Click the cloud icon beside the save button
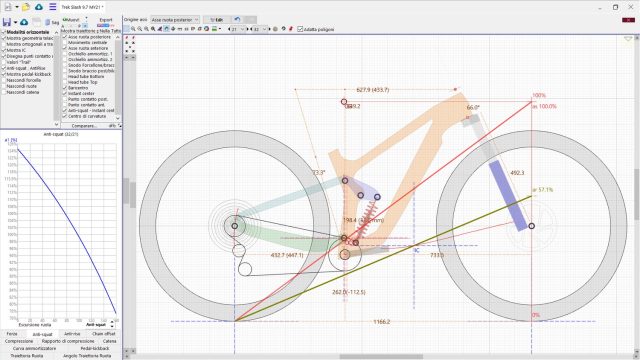The width and height of the screenshot is (640, 360). click(x=24, y=22)
